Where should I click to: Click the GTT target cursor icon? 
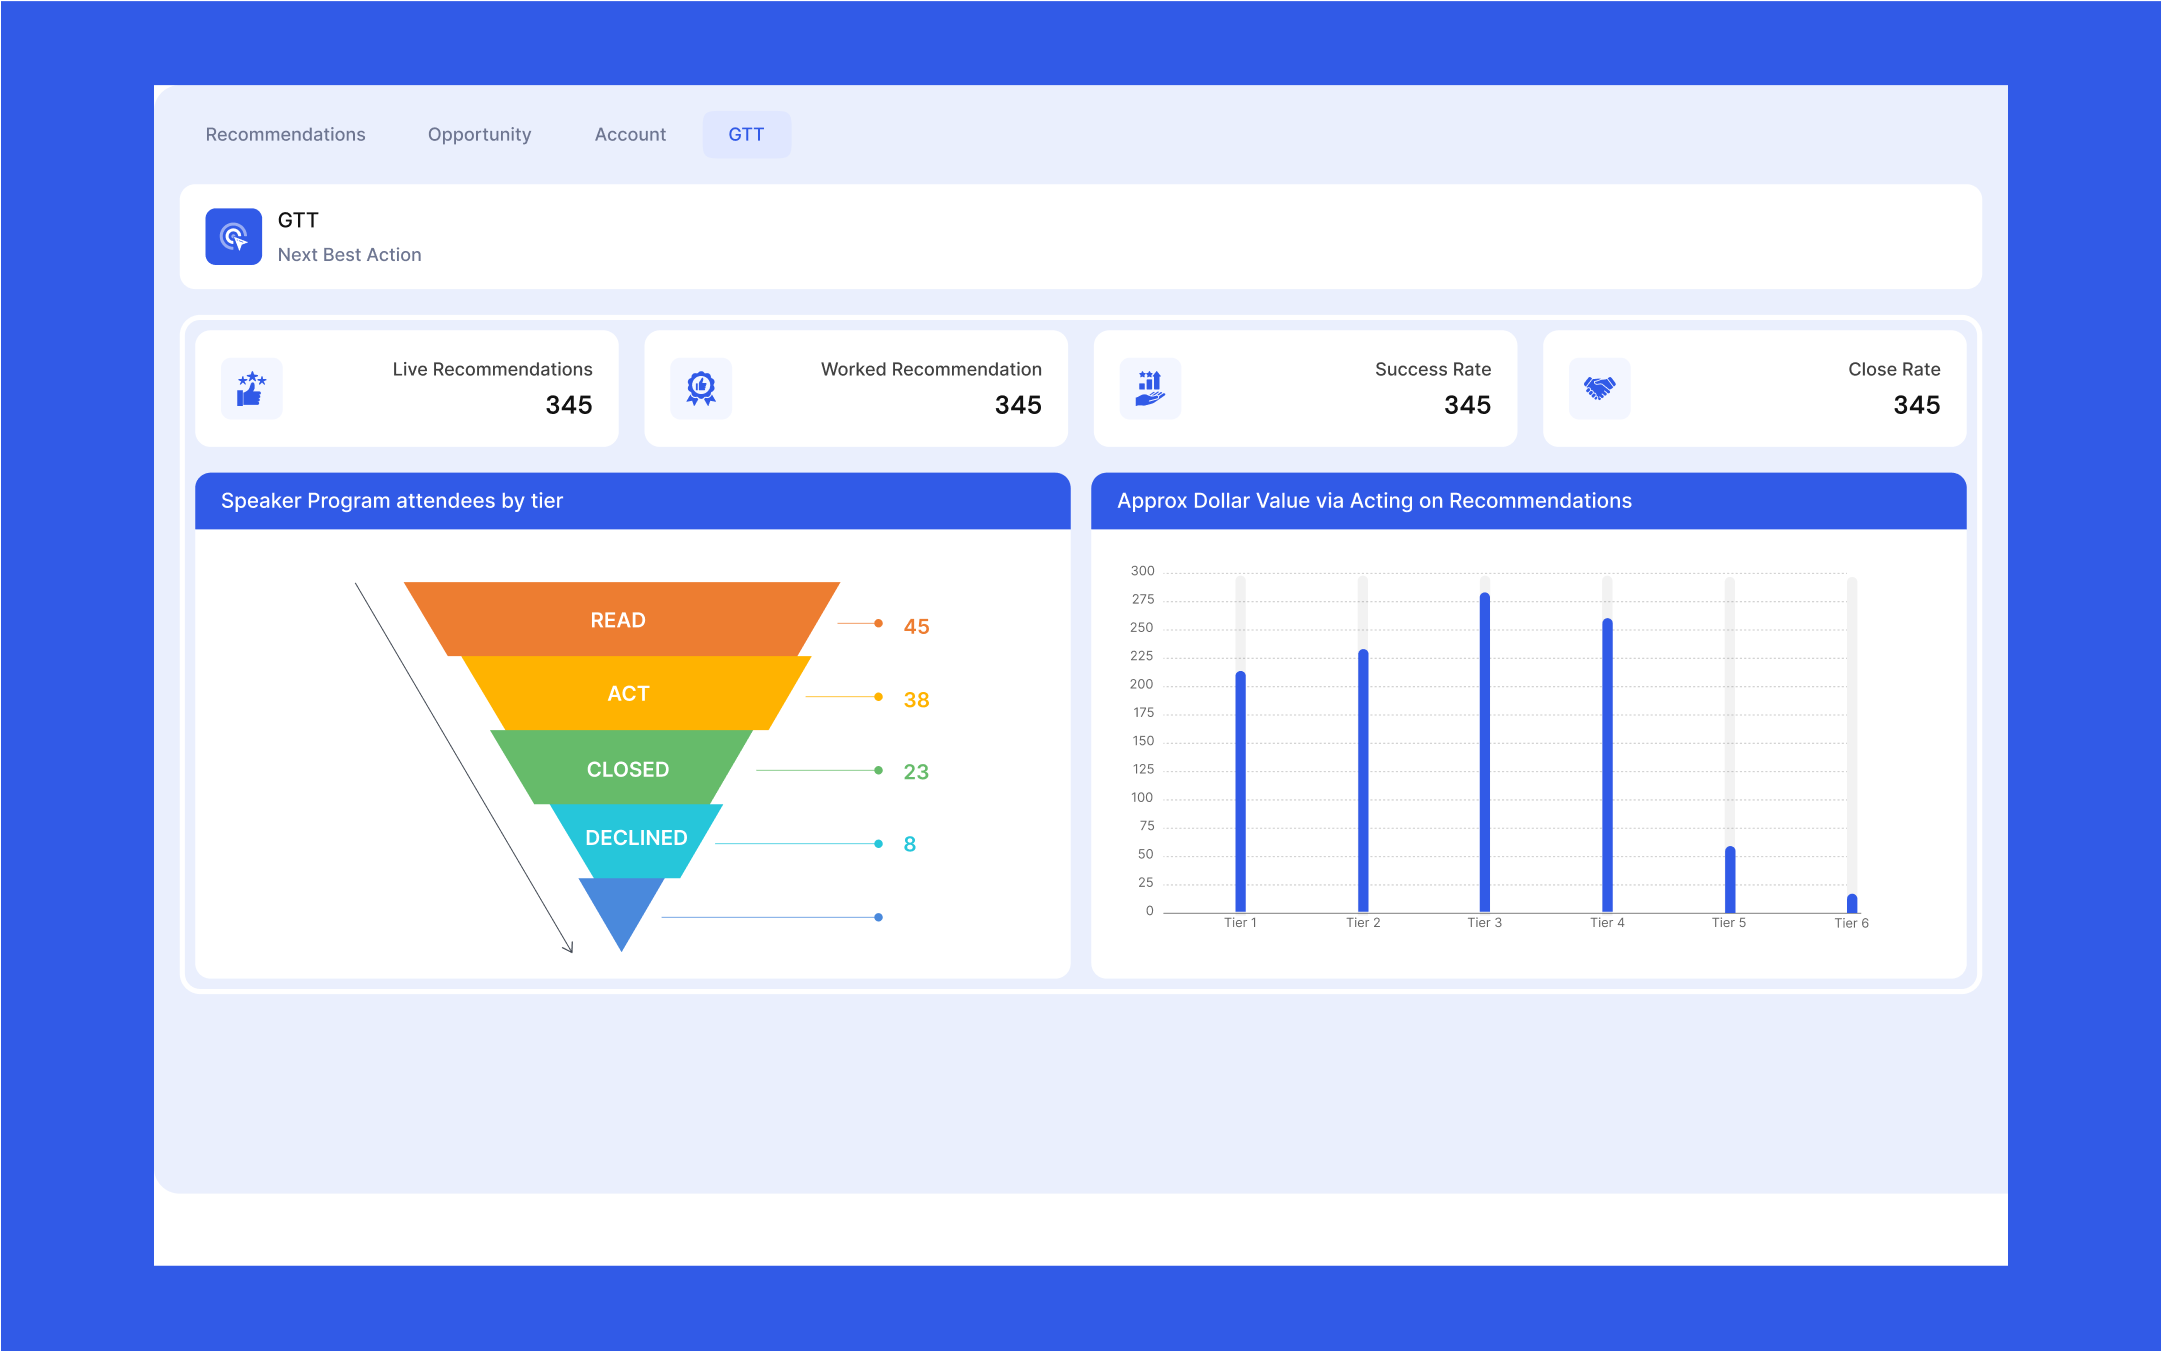click(233, 237)
